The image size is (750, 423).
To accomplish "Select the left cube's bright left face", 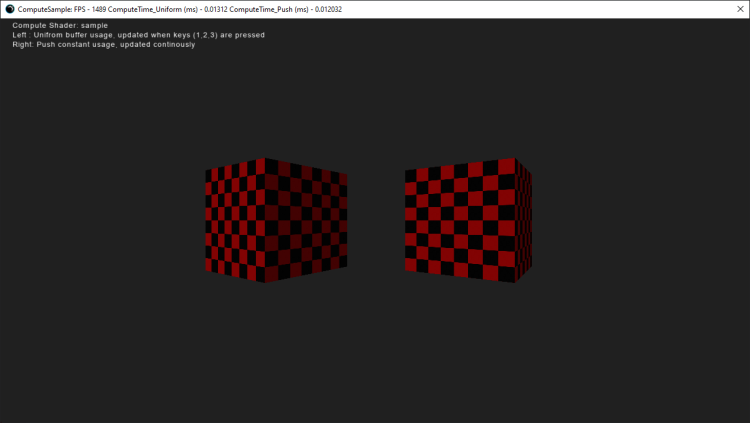I will (x=235, y=220).
